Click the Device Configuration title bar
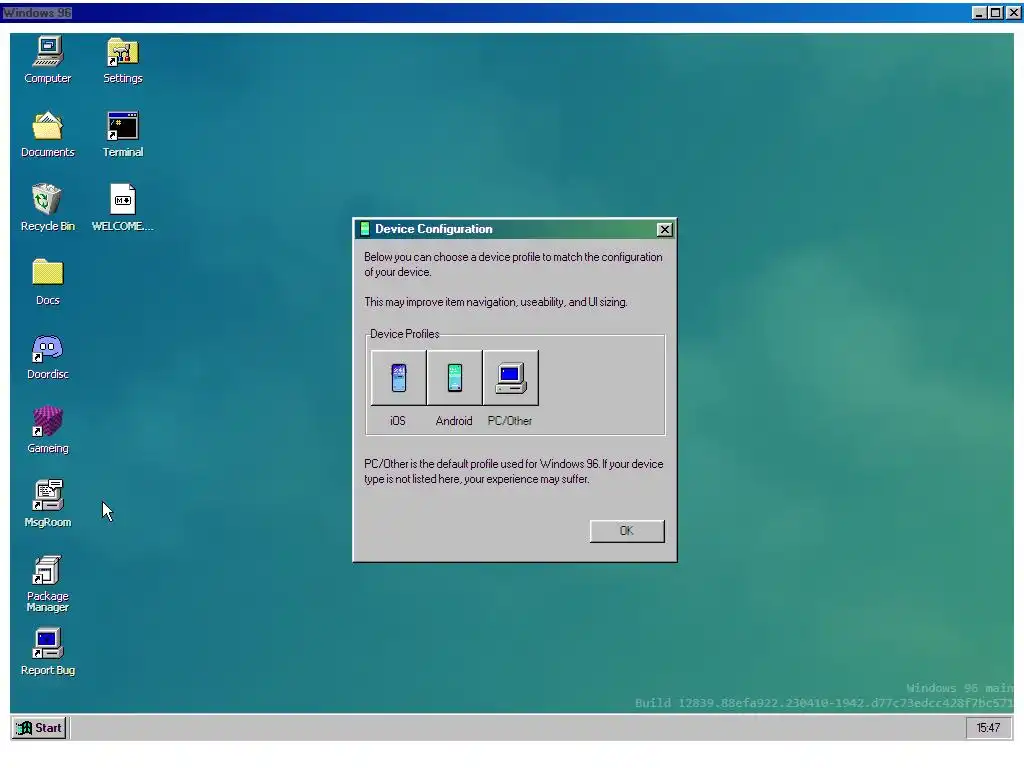Image resolution: width=1024 pixels, height=768 pixels. [x=515, y=229]
